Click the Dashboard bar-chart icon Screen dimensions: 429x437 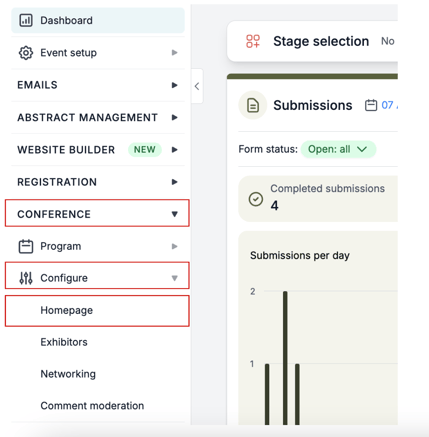[26, 20]
